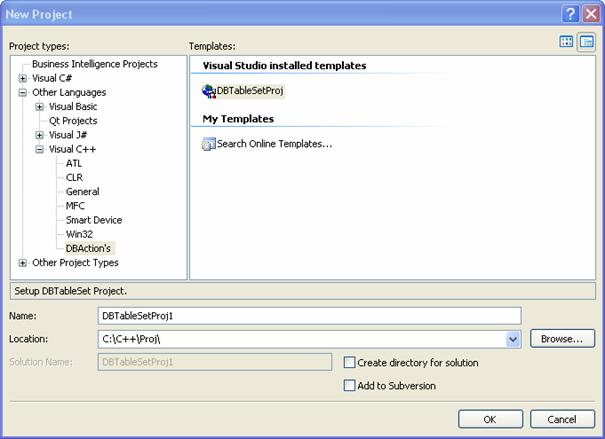Select the General project type
605x439 pixels.
[x=83, y=192]
